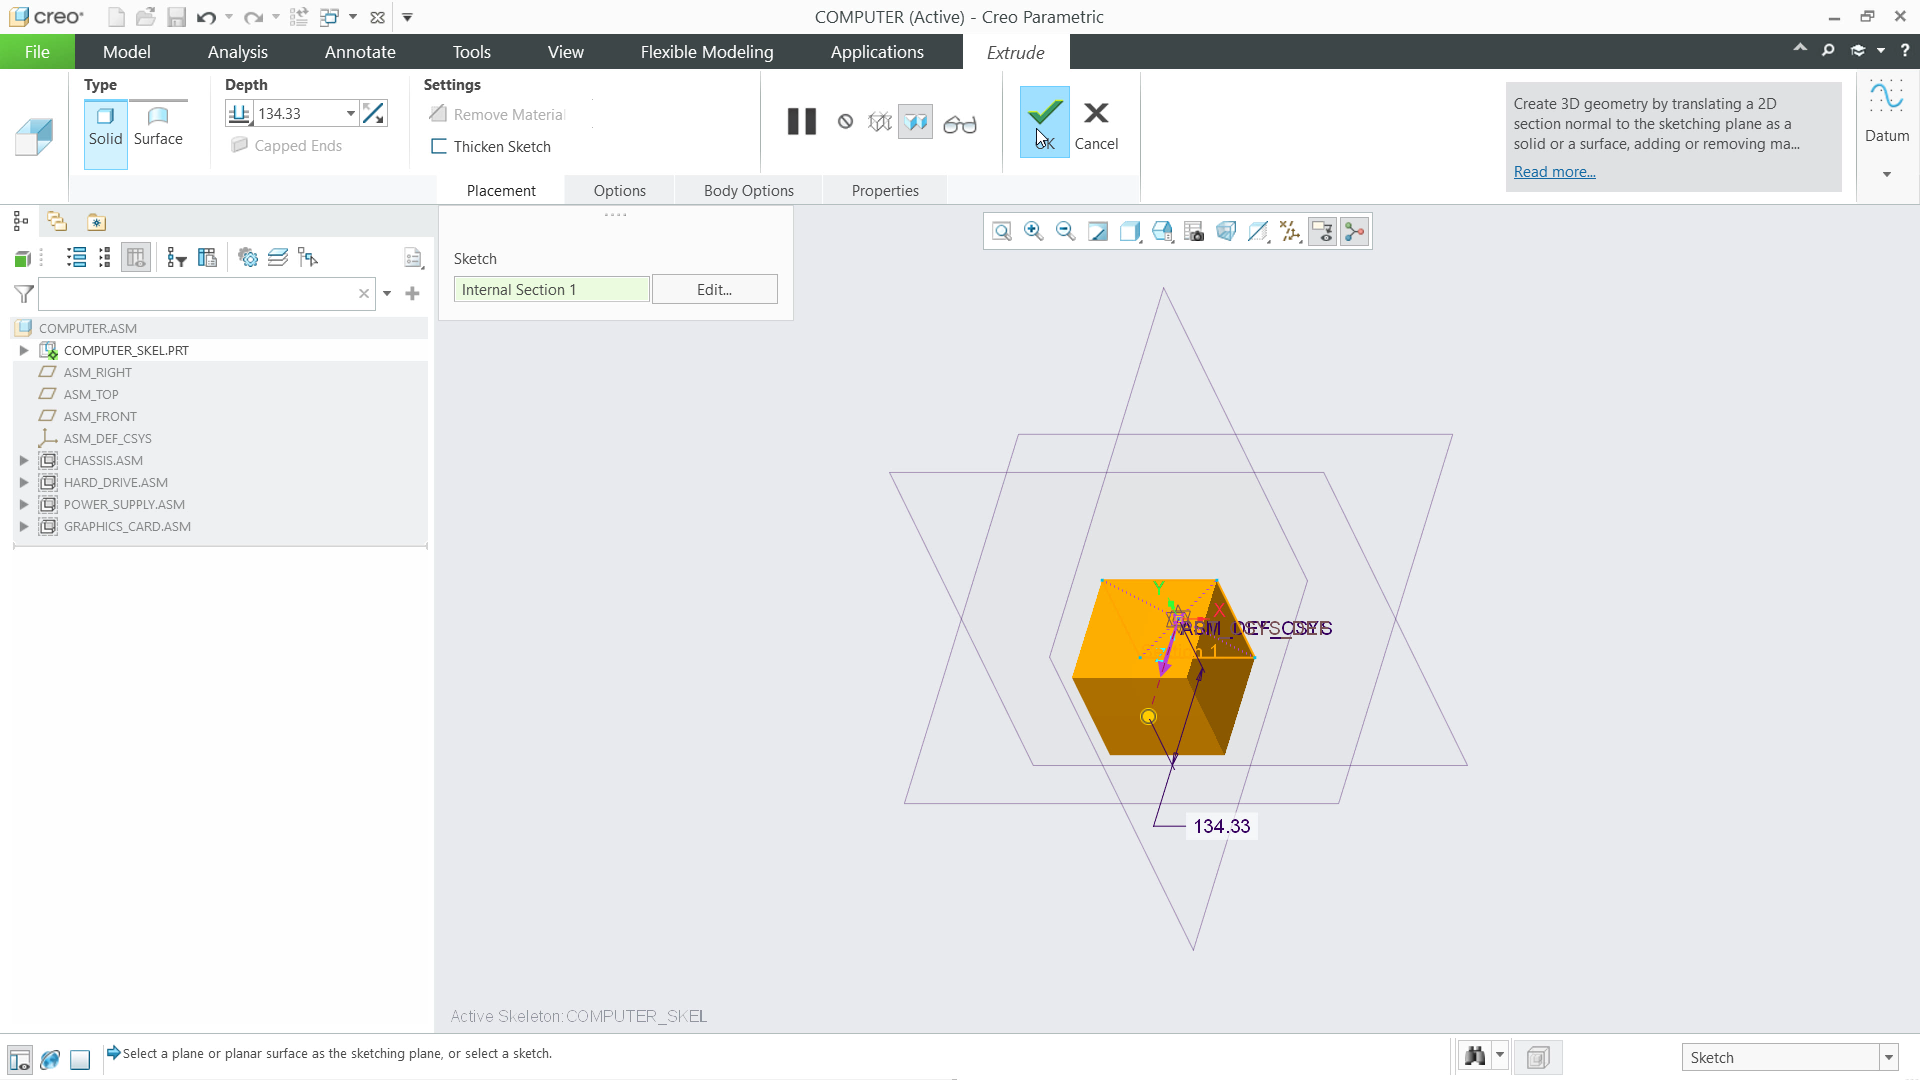Select the Zoom In tool in graphics toolbar
This screenshot has height=1080, width=1920.
pyautogui.click(x=1033, y=231)
